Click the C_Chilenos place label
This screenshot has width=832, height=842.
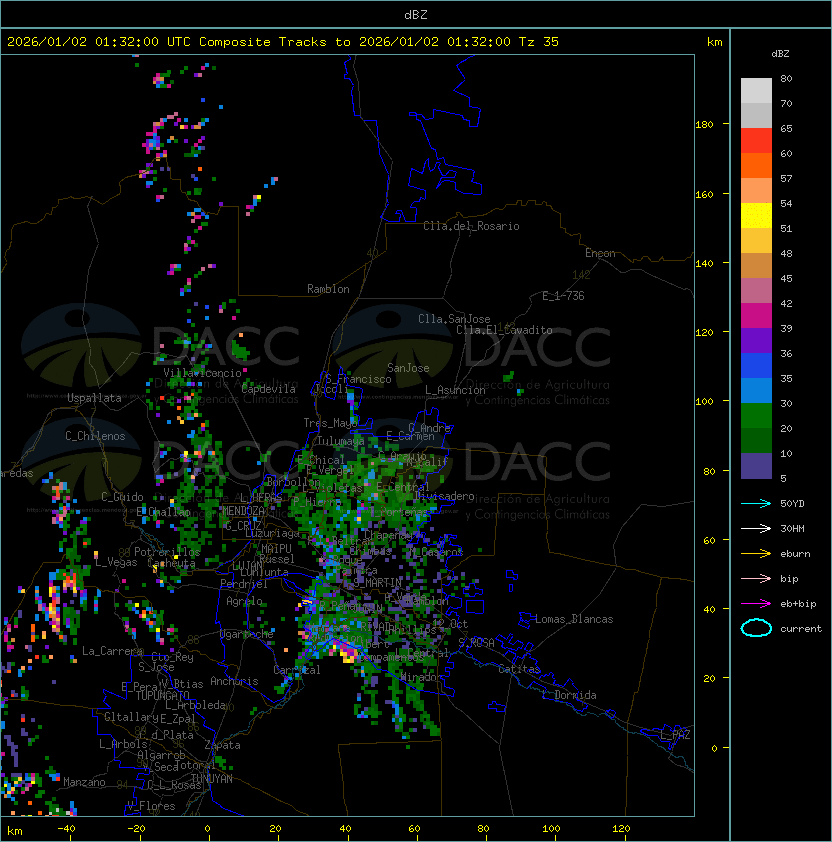point(95,437)
